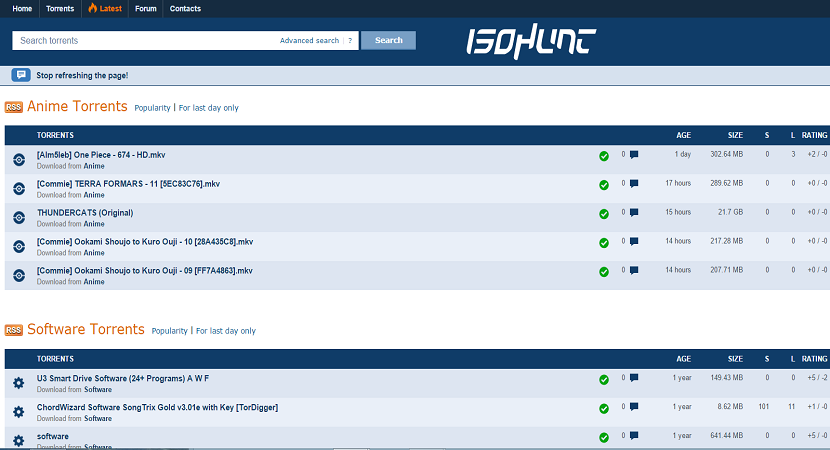Open the Forum menu item
The width and height of the screenshot is (830, 450).
[146, 8]
